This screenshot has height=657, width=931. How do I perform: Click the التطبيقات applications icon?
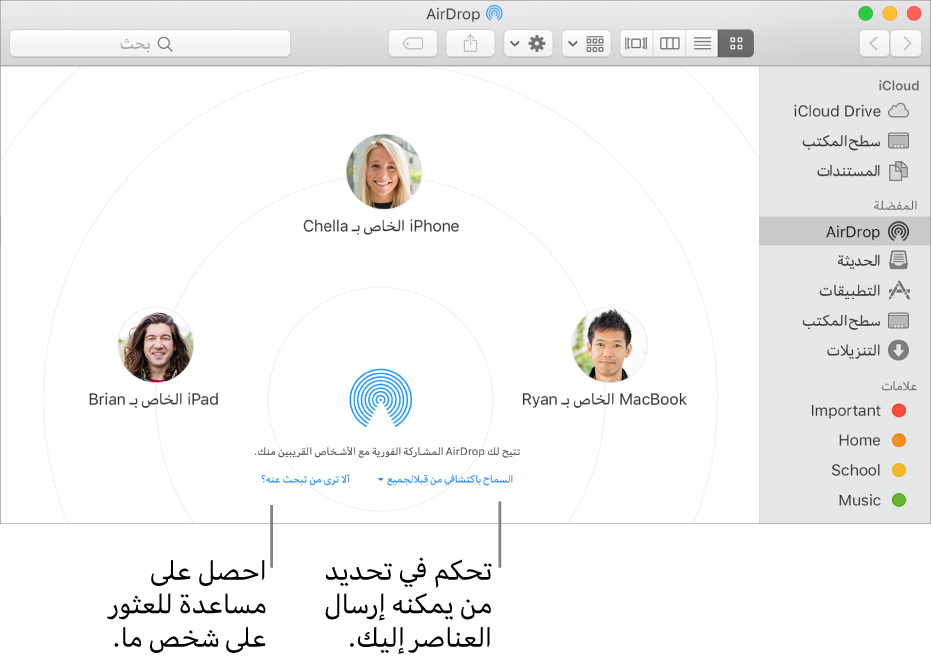pyautogui.click(x=899, y=290)
